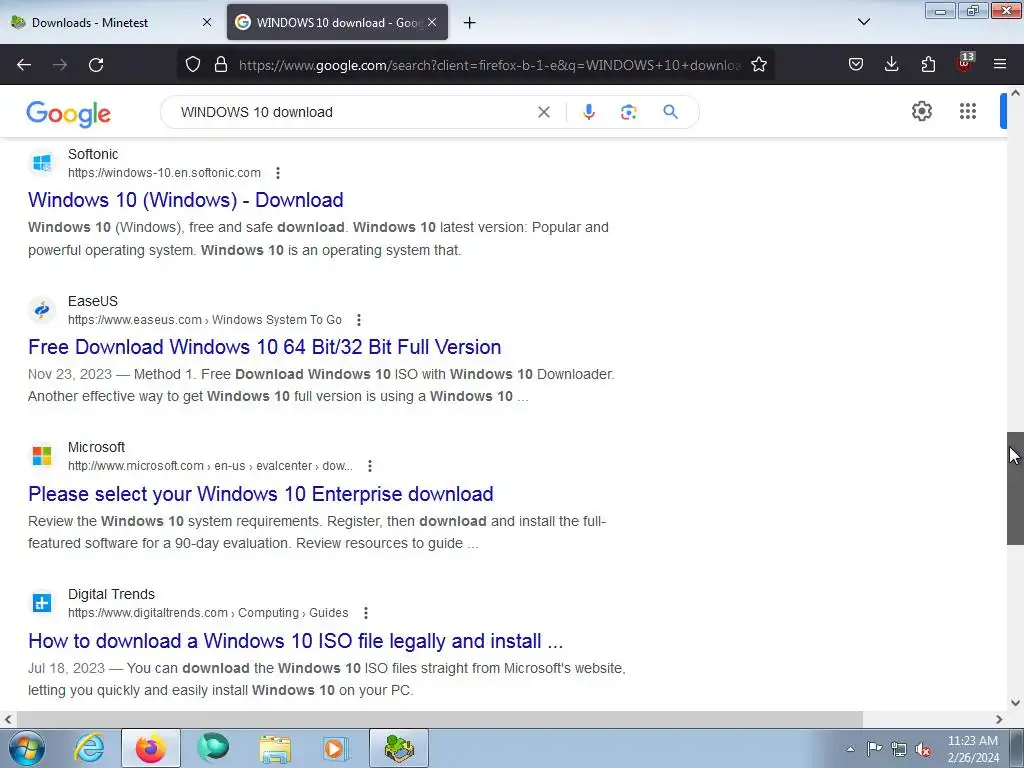
Task: Click the horizontal scroll right arrow
Action: click(999, 719)
